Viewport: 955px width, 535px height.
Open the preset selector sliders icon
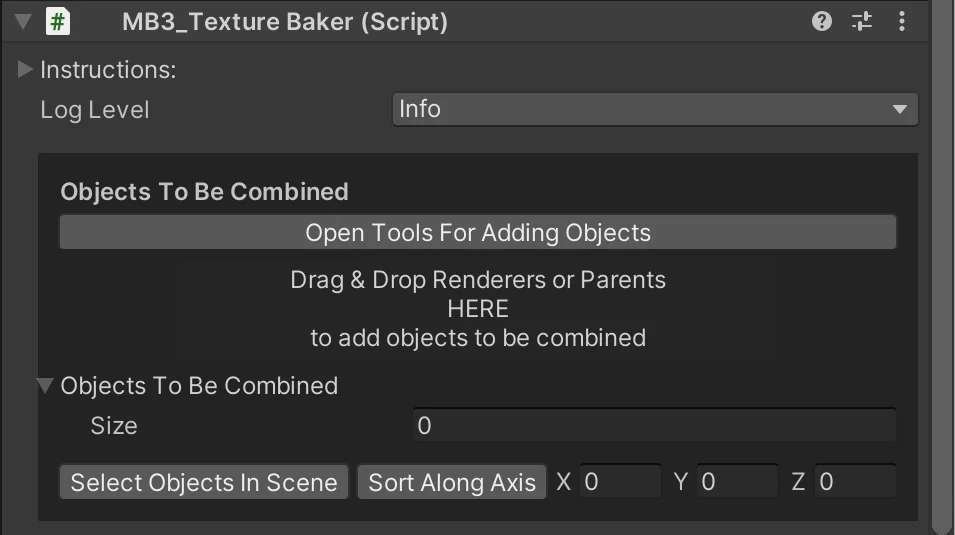pyautogui.click(x=862, y=21)
